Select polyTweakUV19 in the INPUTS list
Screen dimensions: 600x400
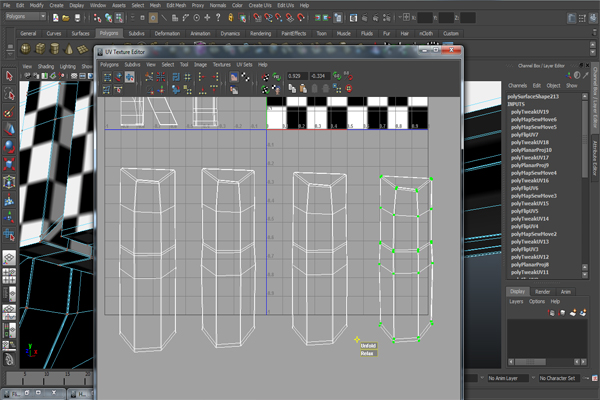tap(530, 112)
